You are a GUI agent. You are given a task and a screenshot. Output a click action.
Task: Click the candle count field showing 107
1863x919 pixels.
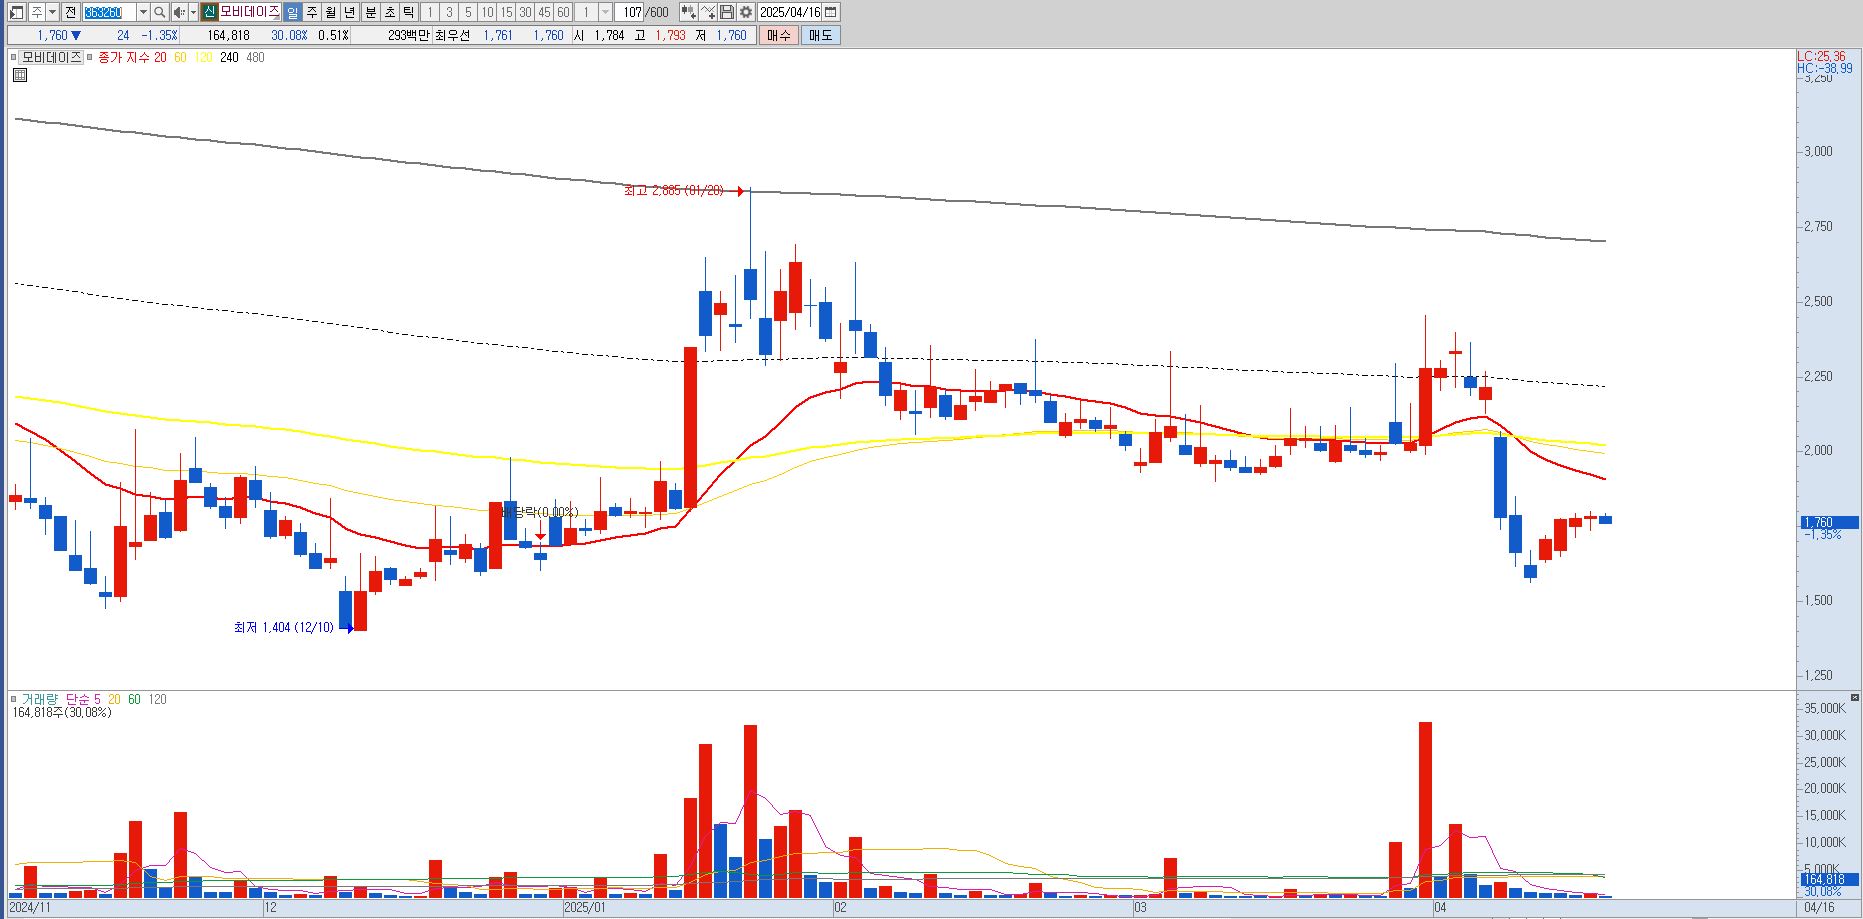pyautogui.click(x=630, y=12)
